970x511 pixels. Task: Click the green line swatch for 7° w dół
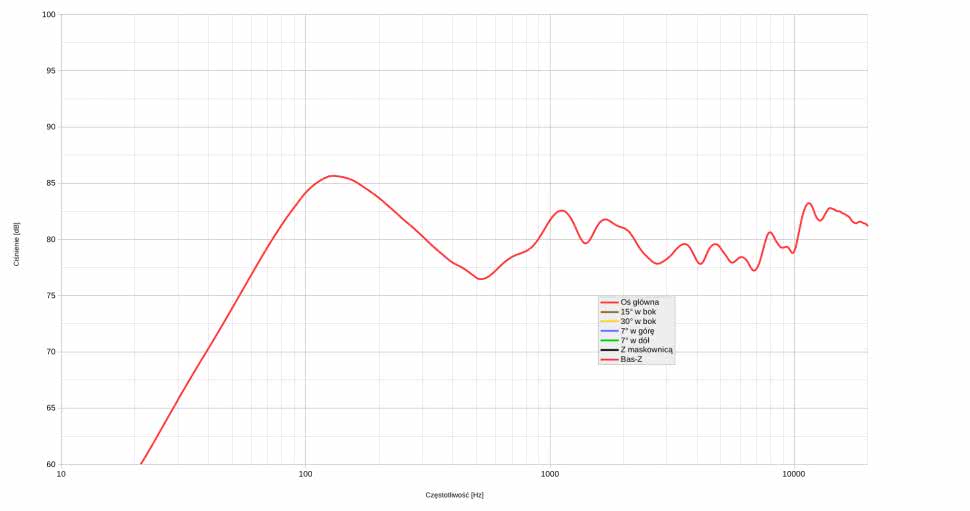[x=609, y=340]
